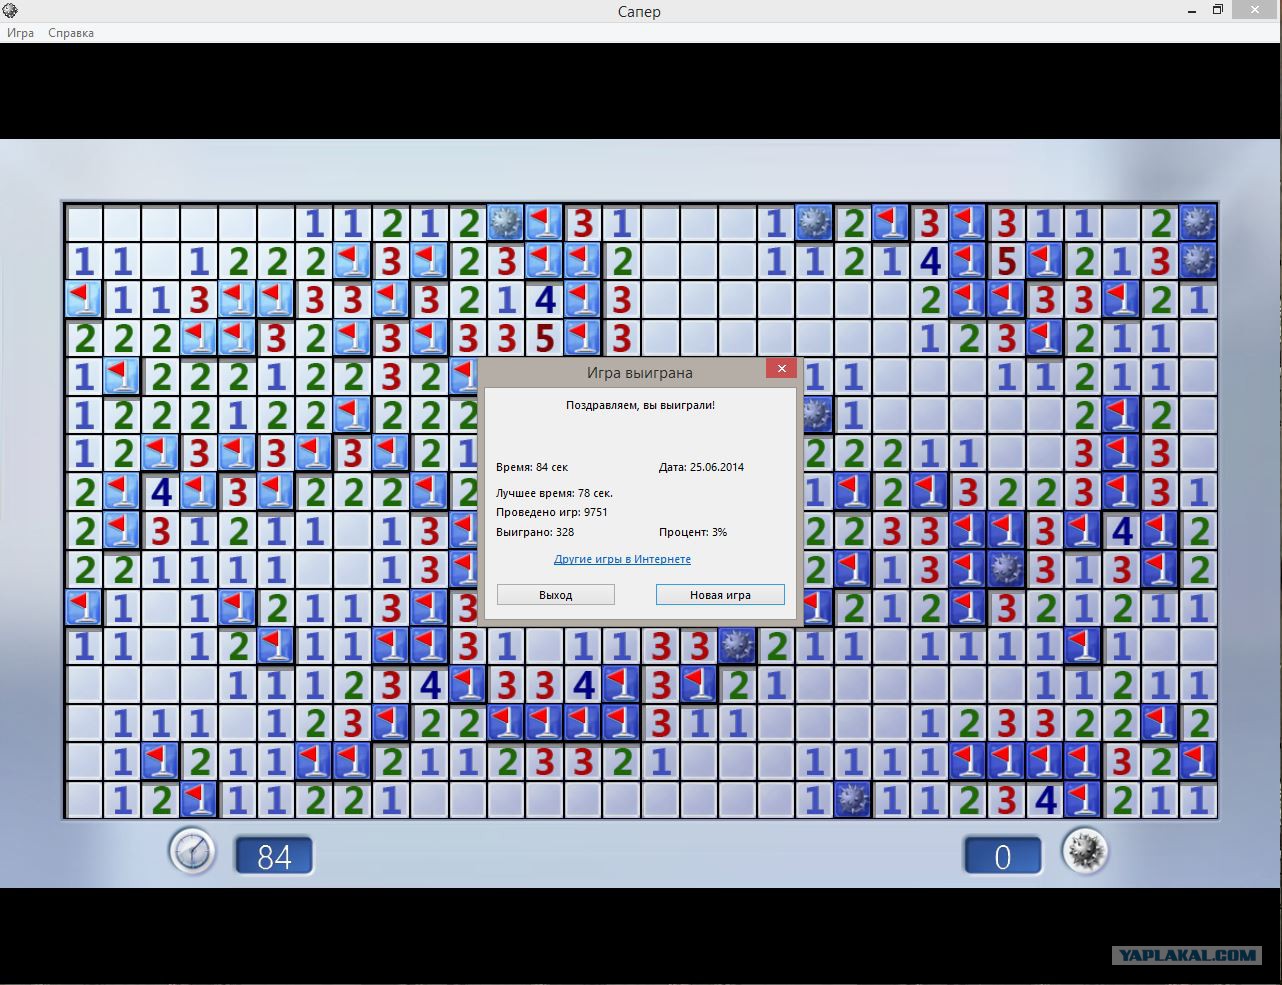The width and height of the screenshot is (1282, 985).
Task: Click the Лучшее время: 78 сек. text
Action: coord(554,493)
